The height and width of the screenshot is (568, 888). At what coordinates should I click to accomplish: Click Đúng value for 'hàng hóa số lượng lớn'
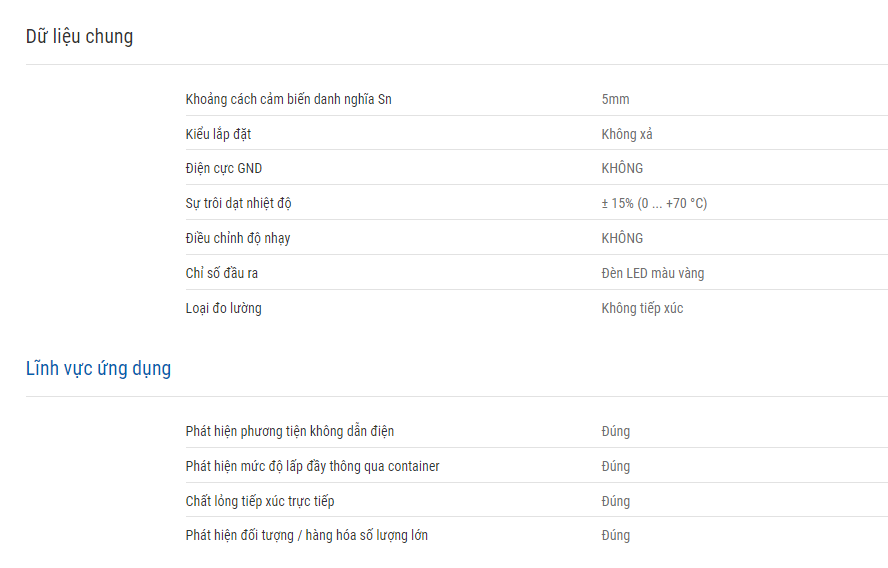click(x=616, y=536)
